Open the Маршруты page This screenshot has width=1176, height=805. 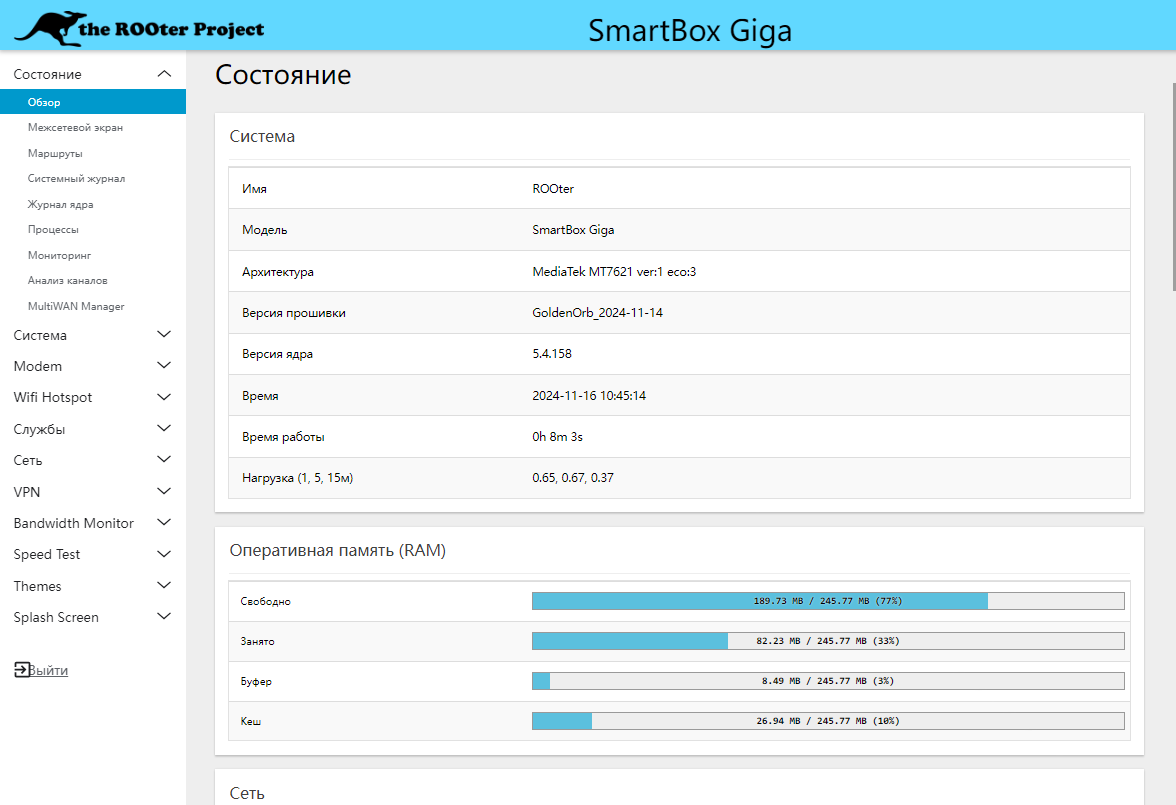tap(55, 153)
